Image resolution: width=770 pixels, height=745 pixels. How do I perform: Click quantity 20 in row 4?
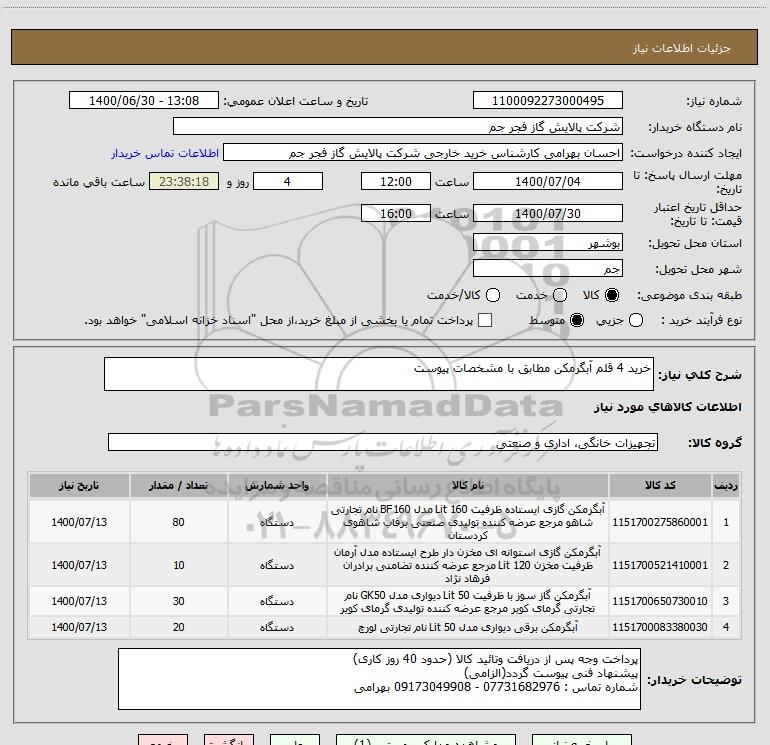[178, 627]
